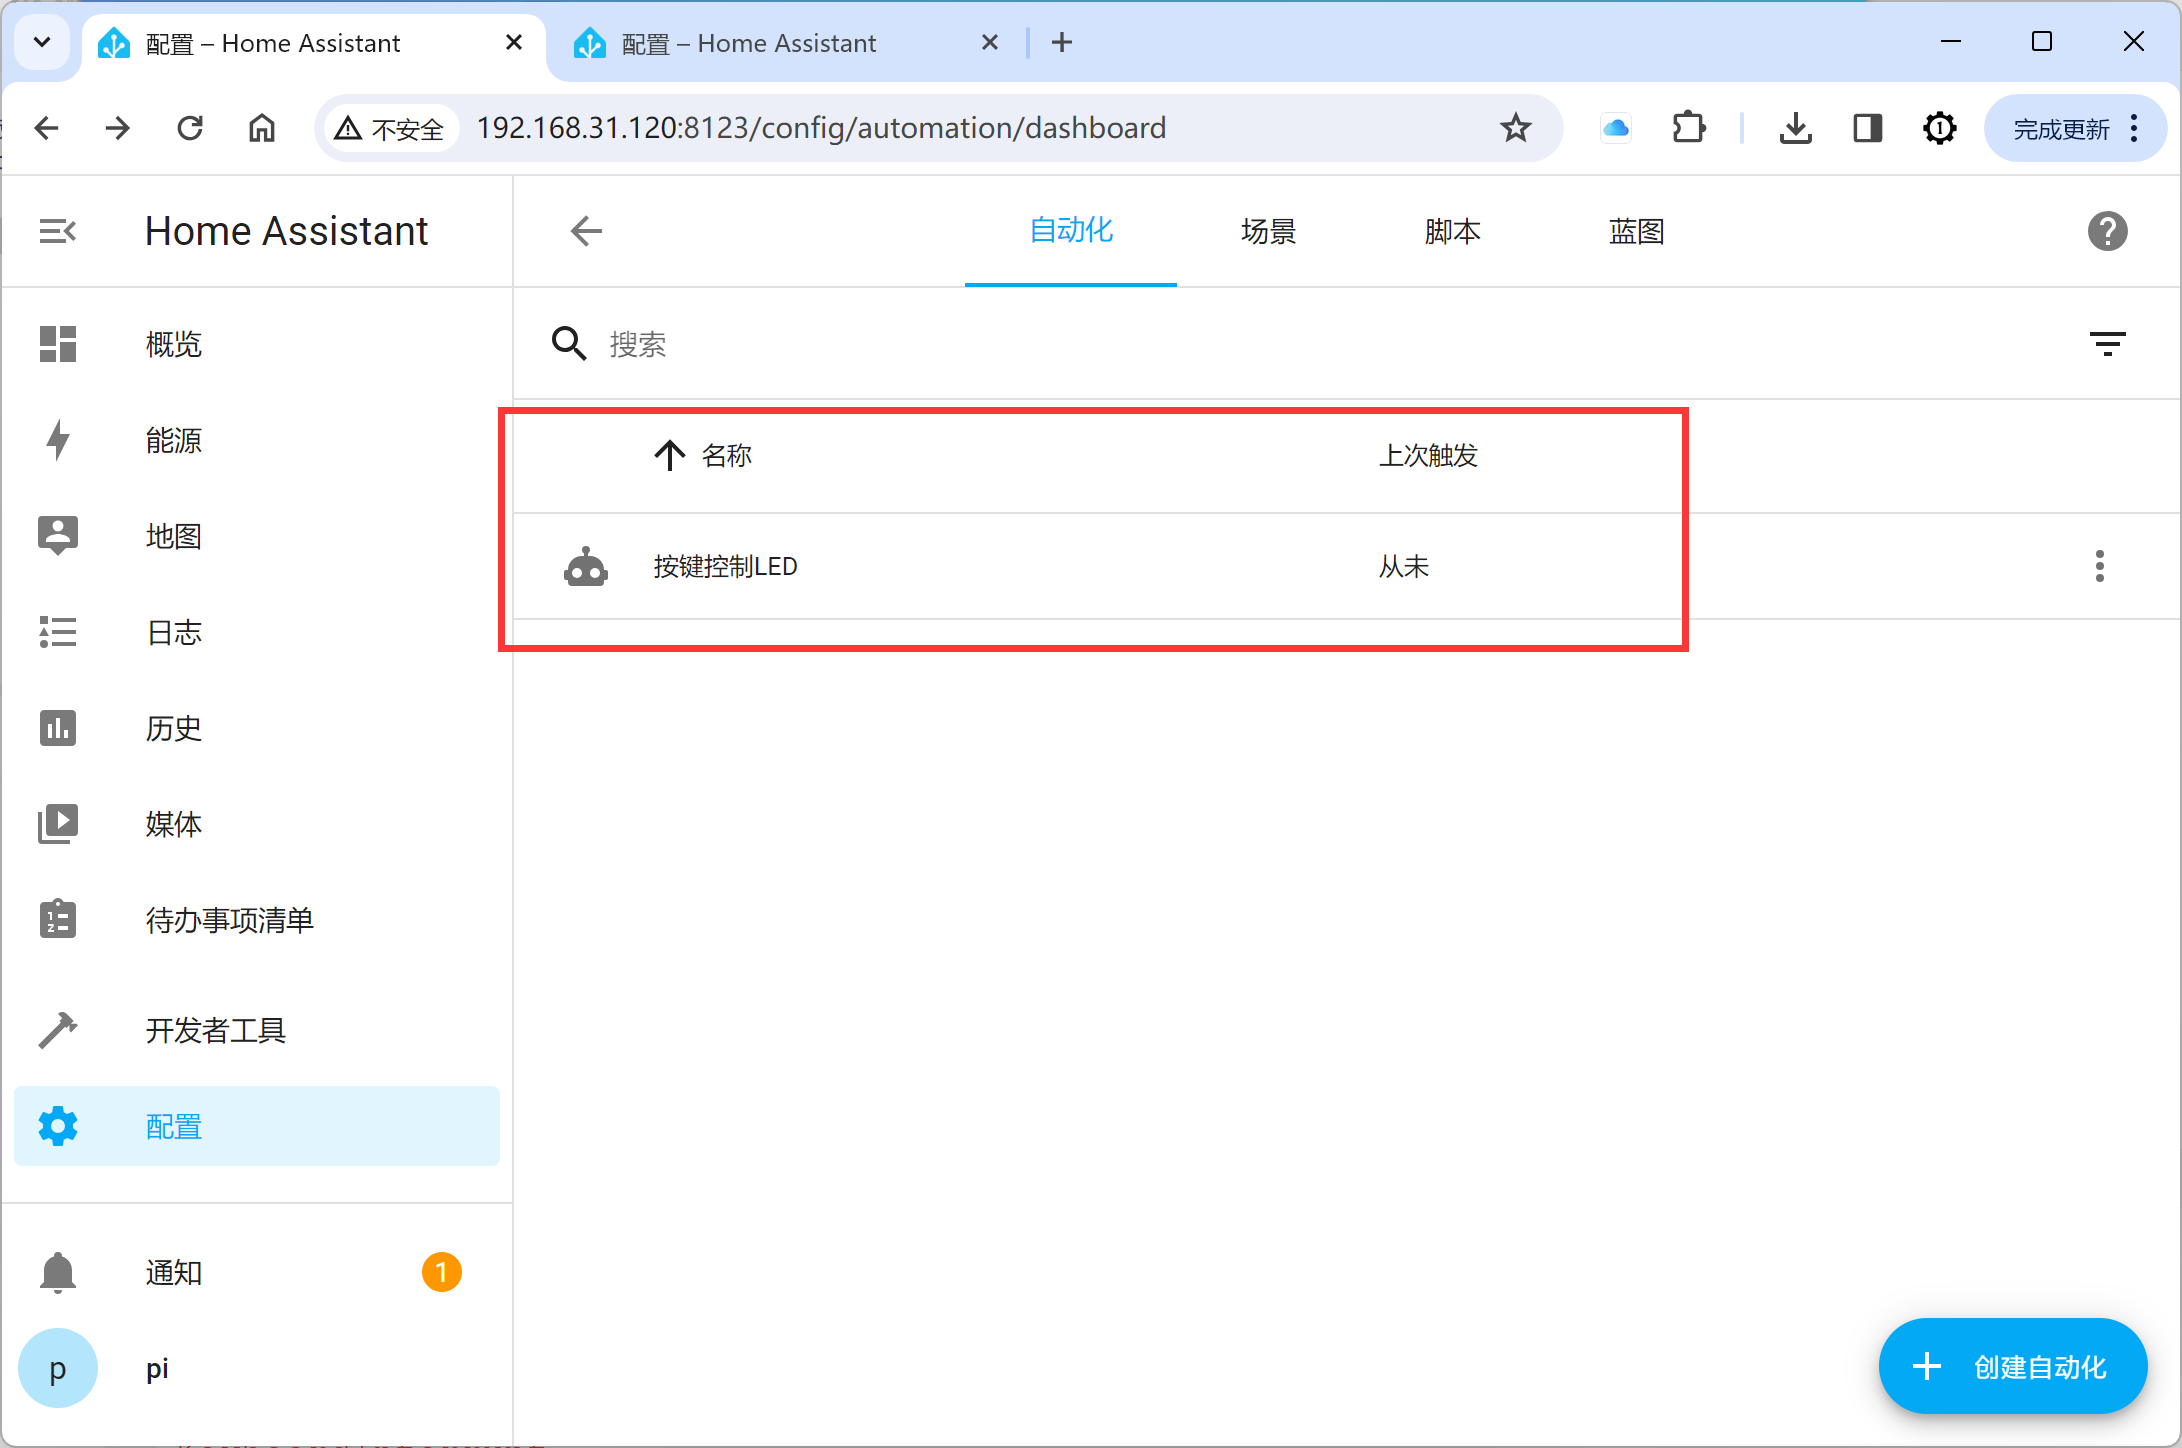Open the pi user profile avatar

[x=58, y=1368]
